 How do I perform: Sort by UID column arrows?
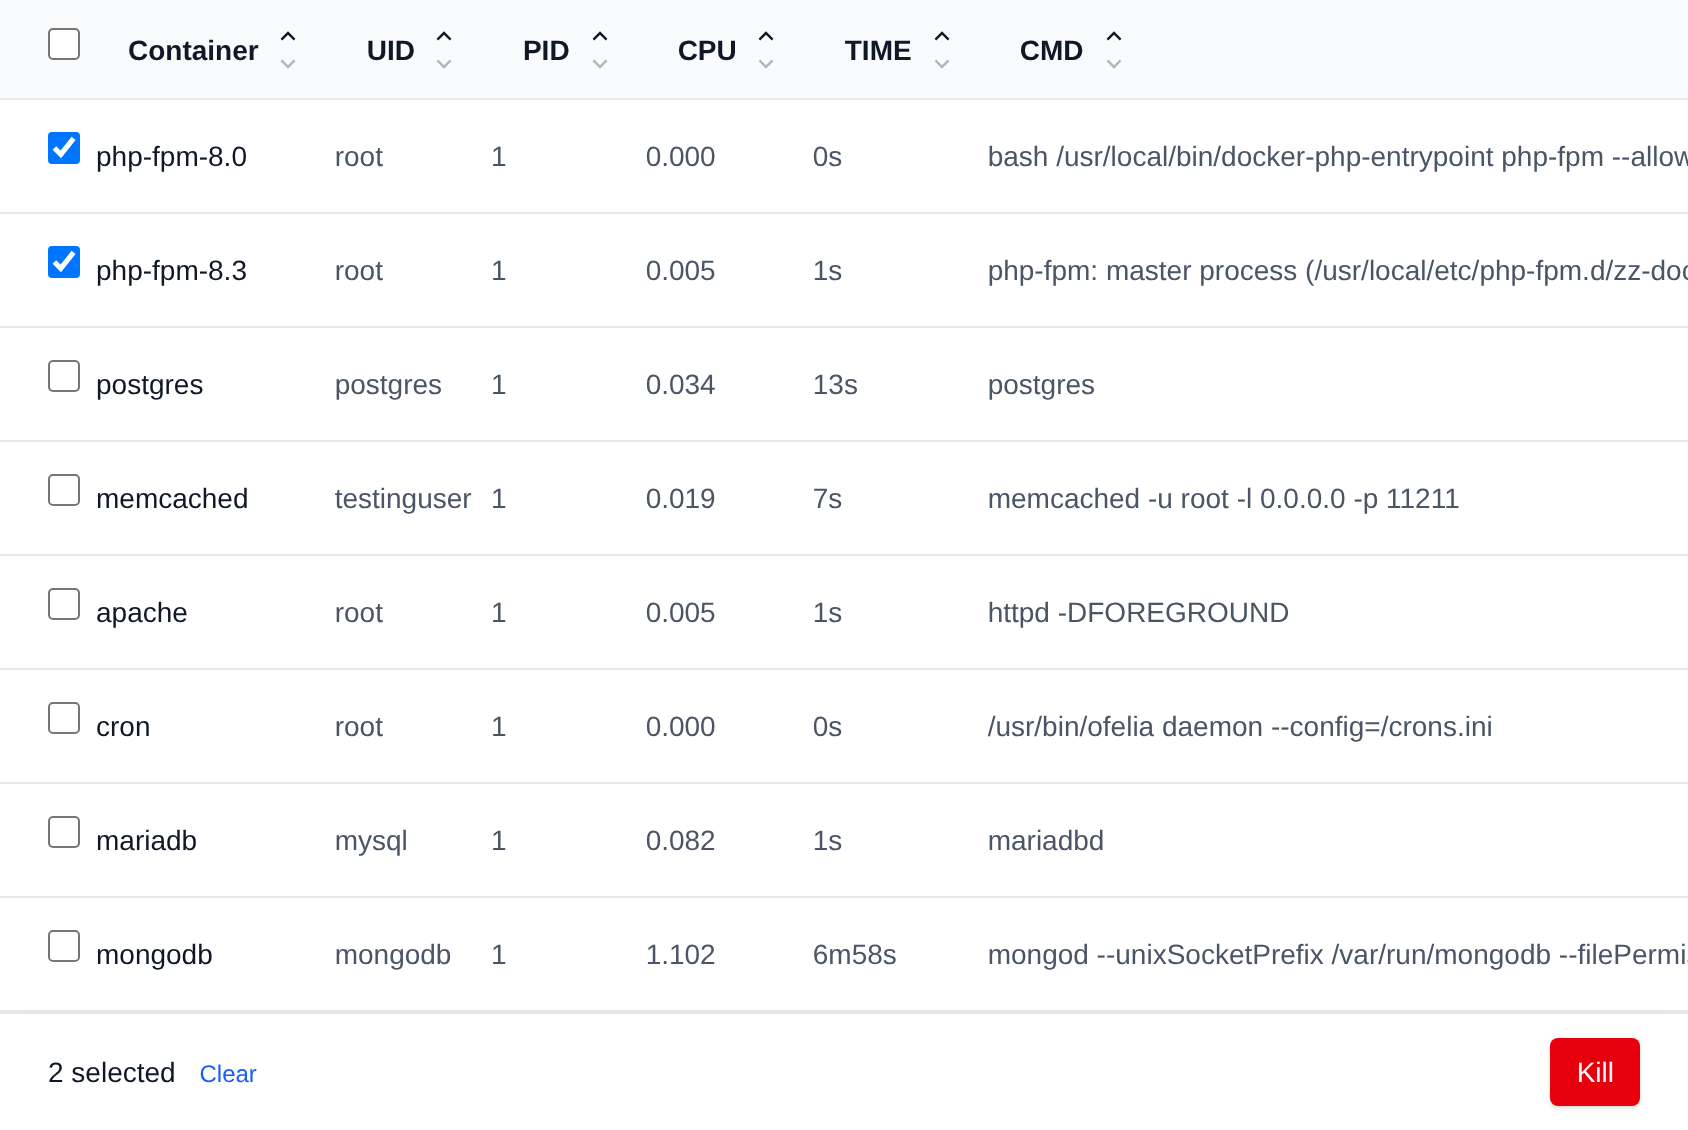[x=444, y=50]
